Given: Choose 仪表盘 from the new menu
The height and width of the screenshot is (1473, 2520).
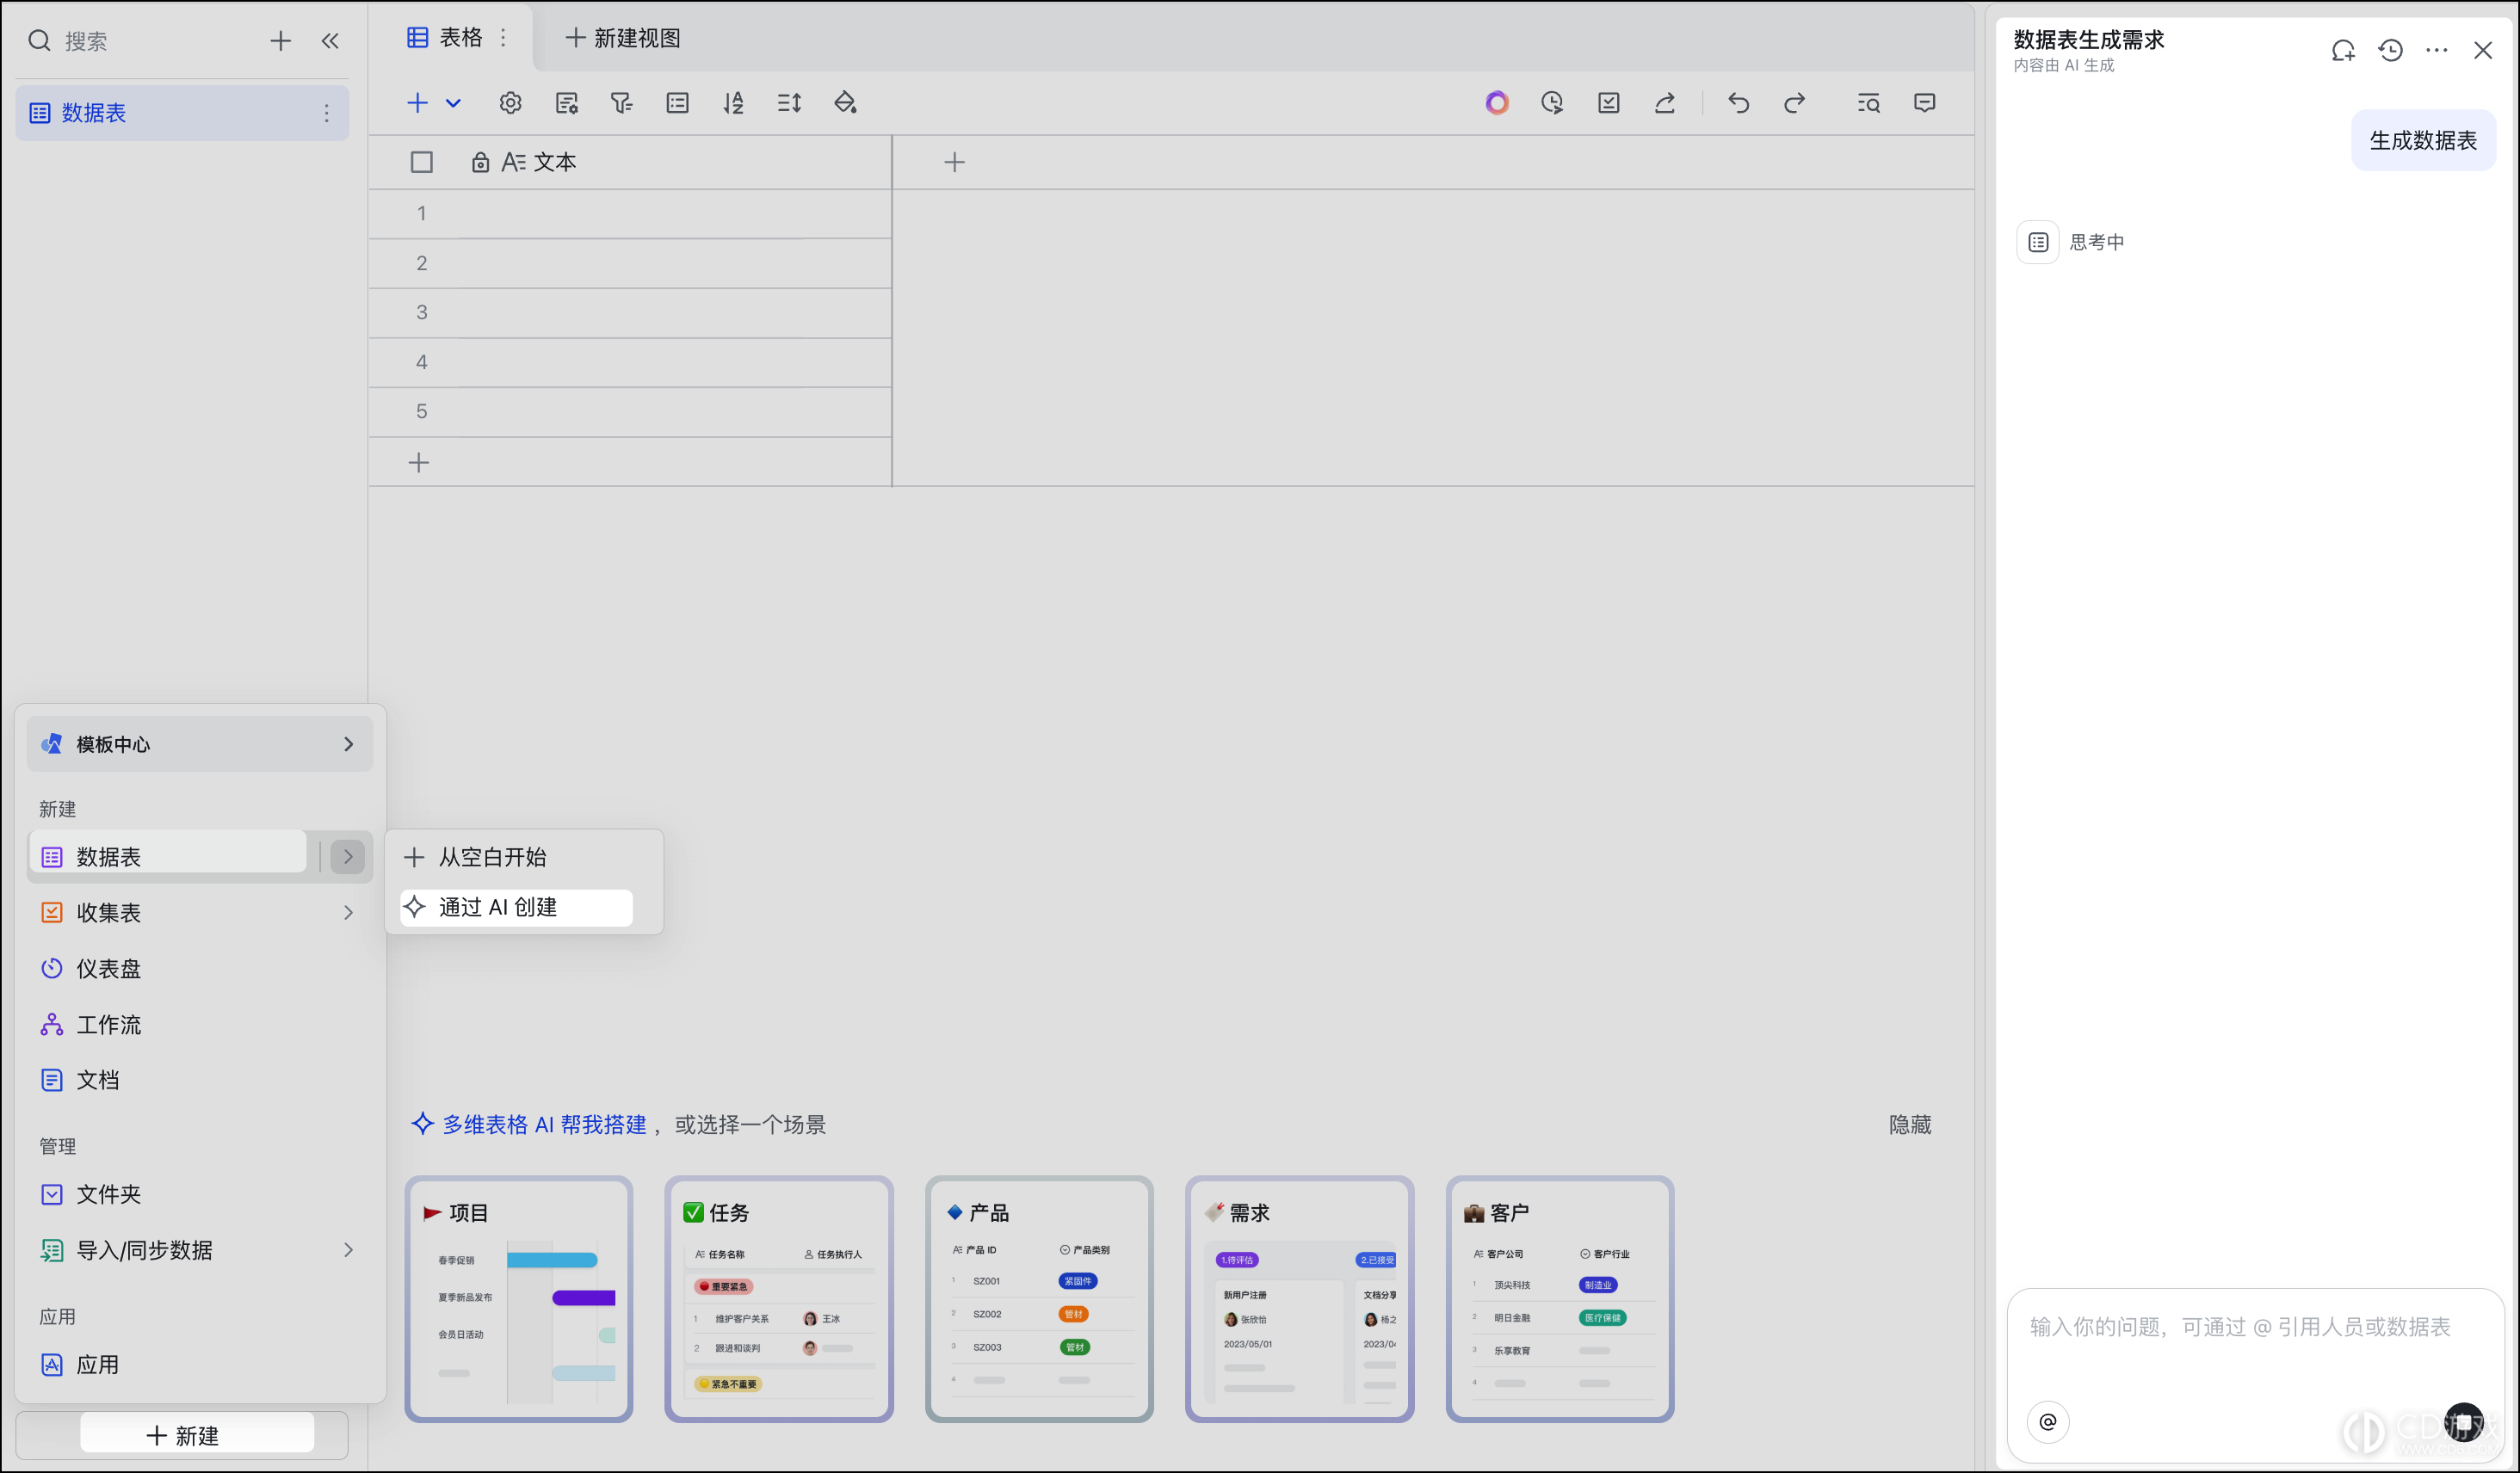Looking at the screenshot, I should [200, 968].
